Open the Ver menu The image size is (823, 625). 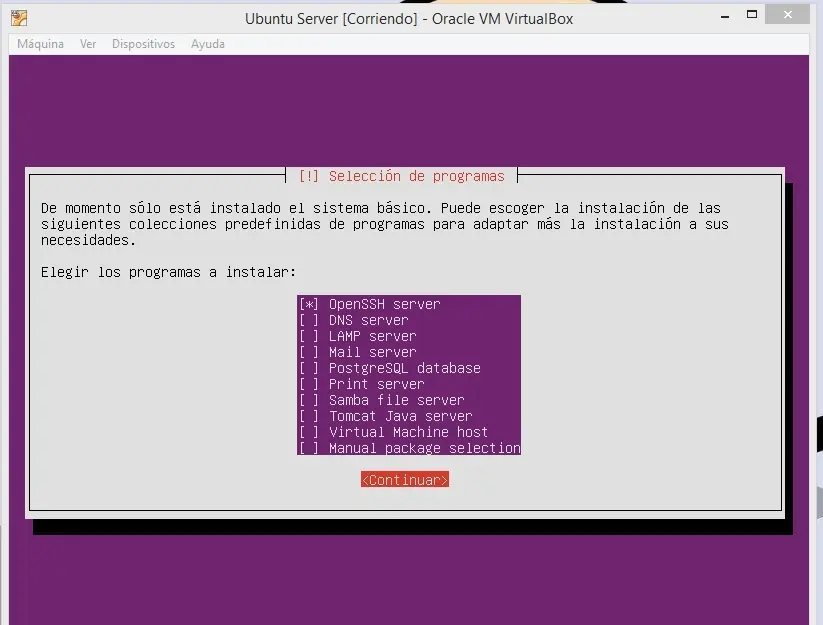88,44
